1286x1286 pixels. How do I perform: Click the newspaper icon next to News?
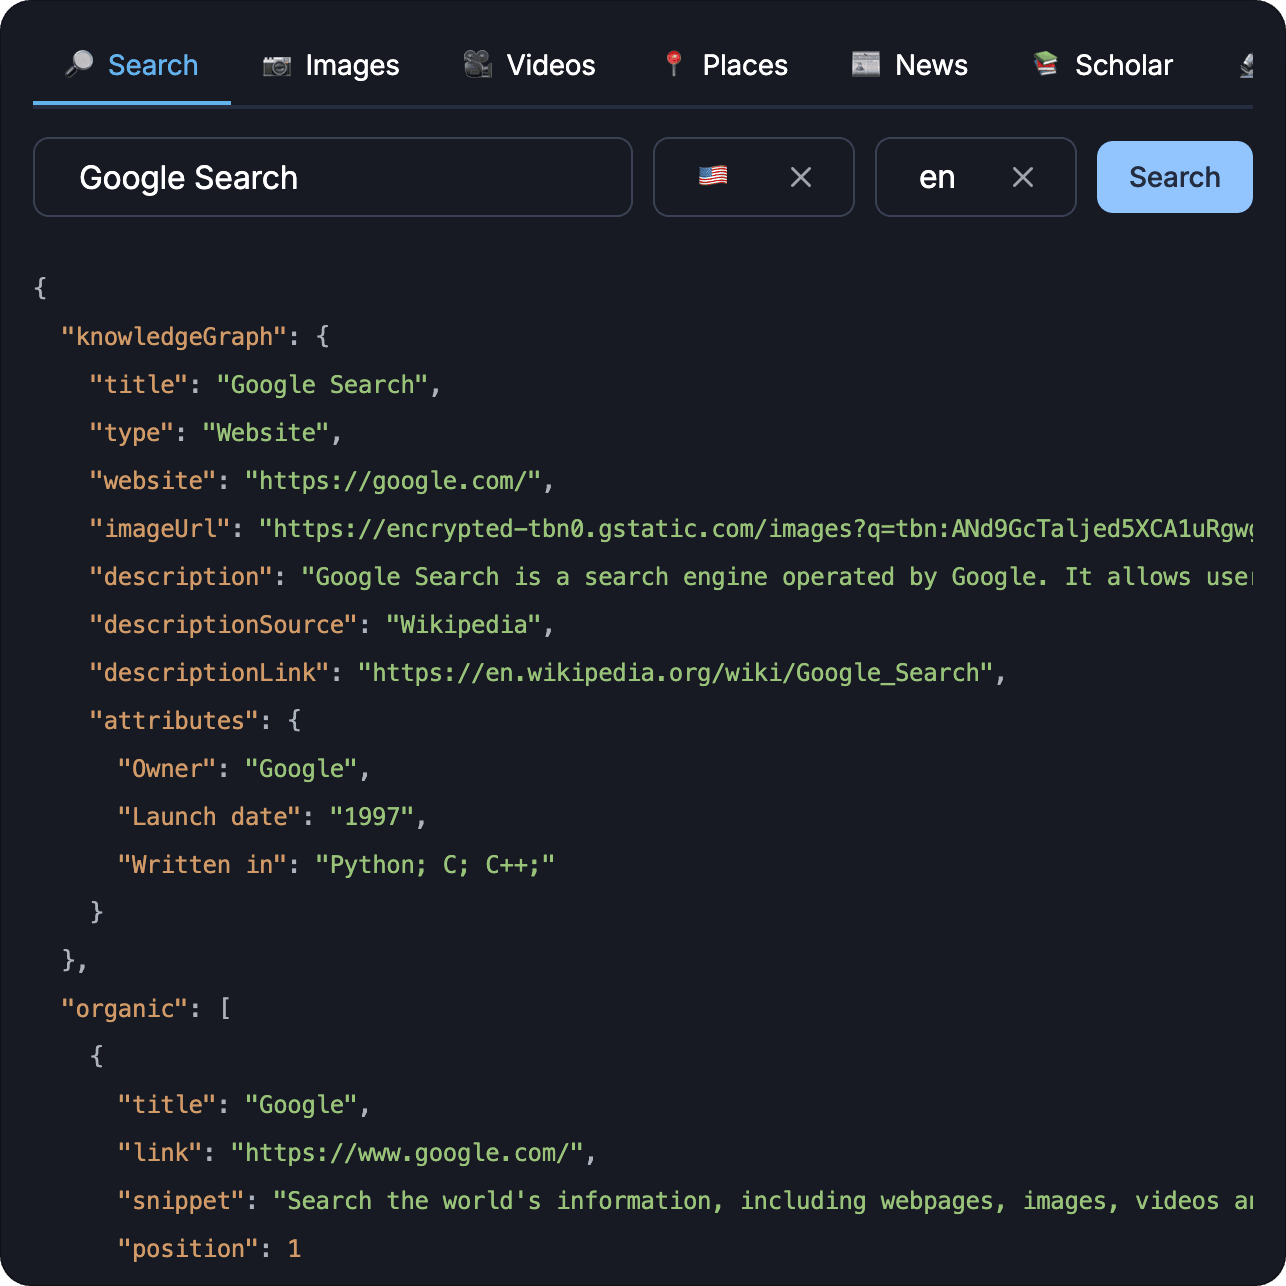[865, 64]
